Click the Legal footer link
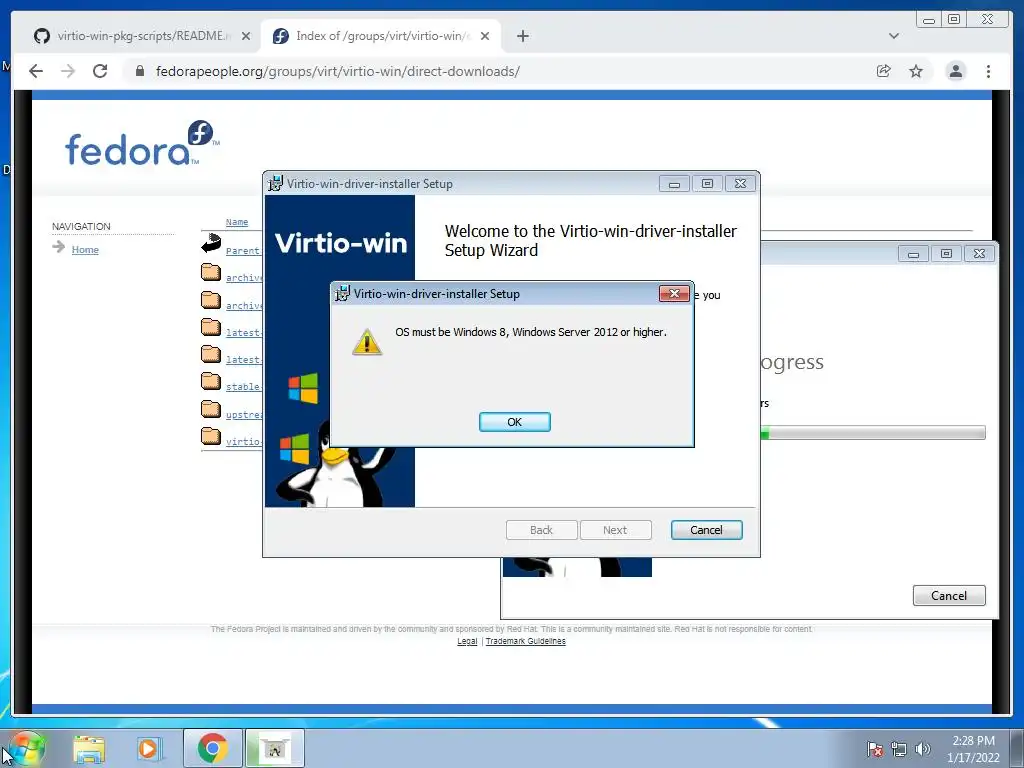The width and height of the screenshot is (1024, 768). coord(467,641)
